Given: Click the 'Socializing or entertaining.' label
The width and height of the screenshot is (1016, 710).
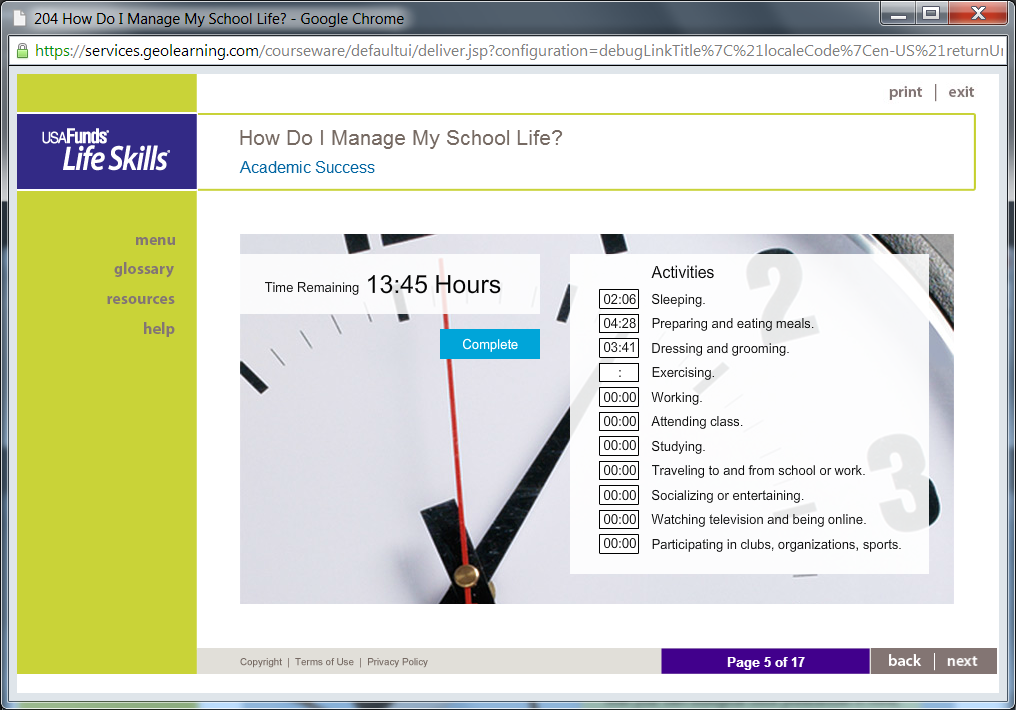Looking at the screenshot, I should pos(727,496).
